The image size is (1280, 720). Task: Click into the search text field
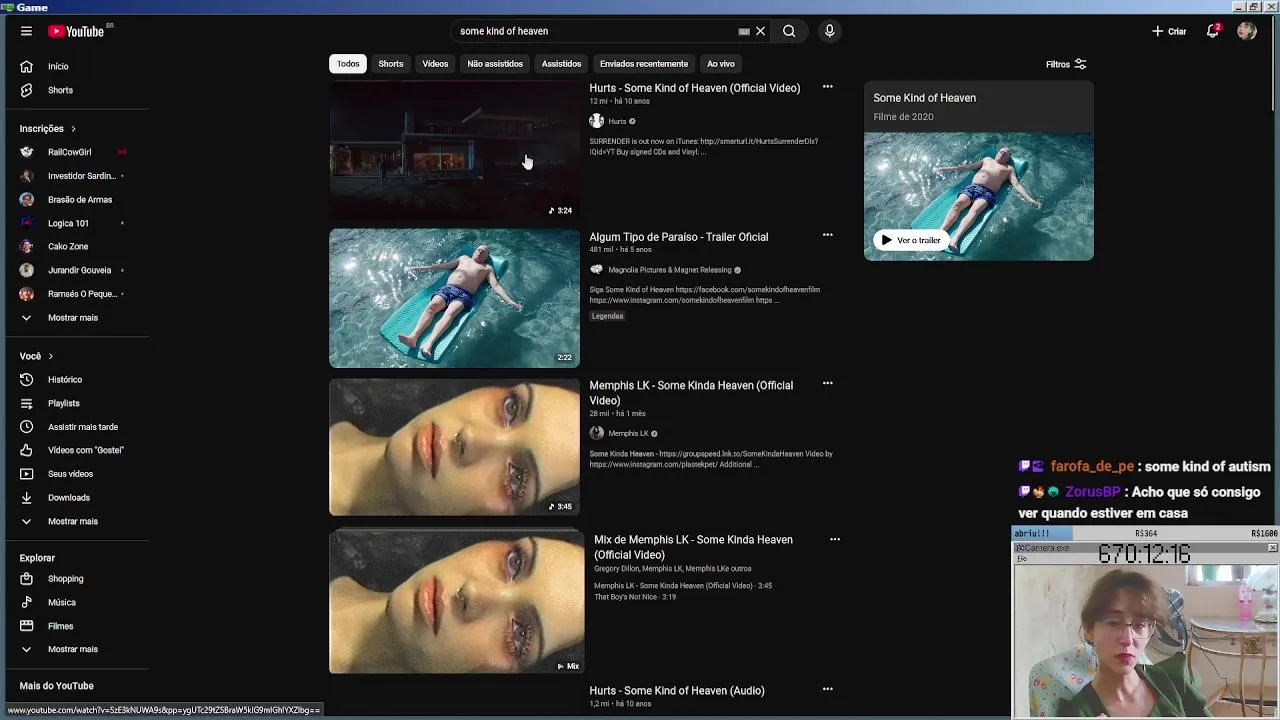pyautogui.click(x=595, y=31)
